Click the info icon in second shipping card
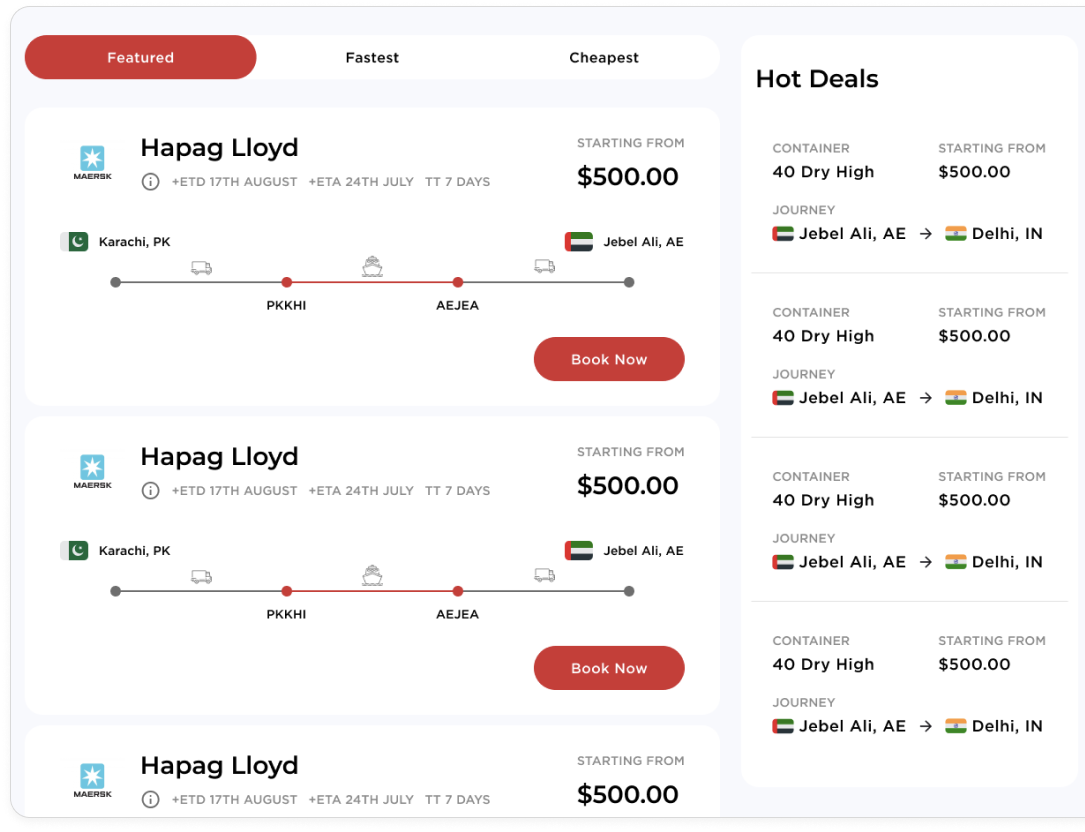This screenshot has height=832, width=1085. [x=150, y=491]
